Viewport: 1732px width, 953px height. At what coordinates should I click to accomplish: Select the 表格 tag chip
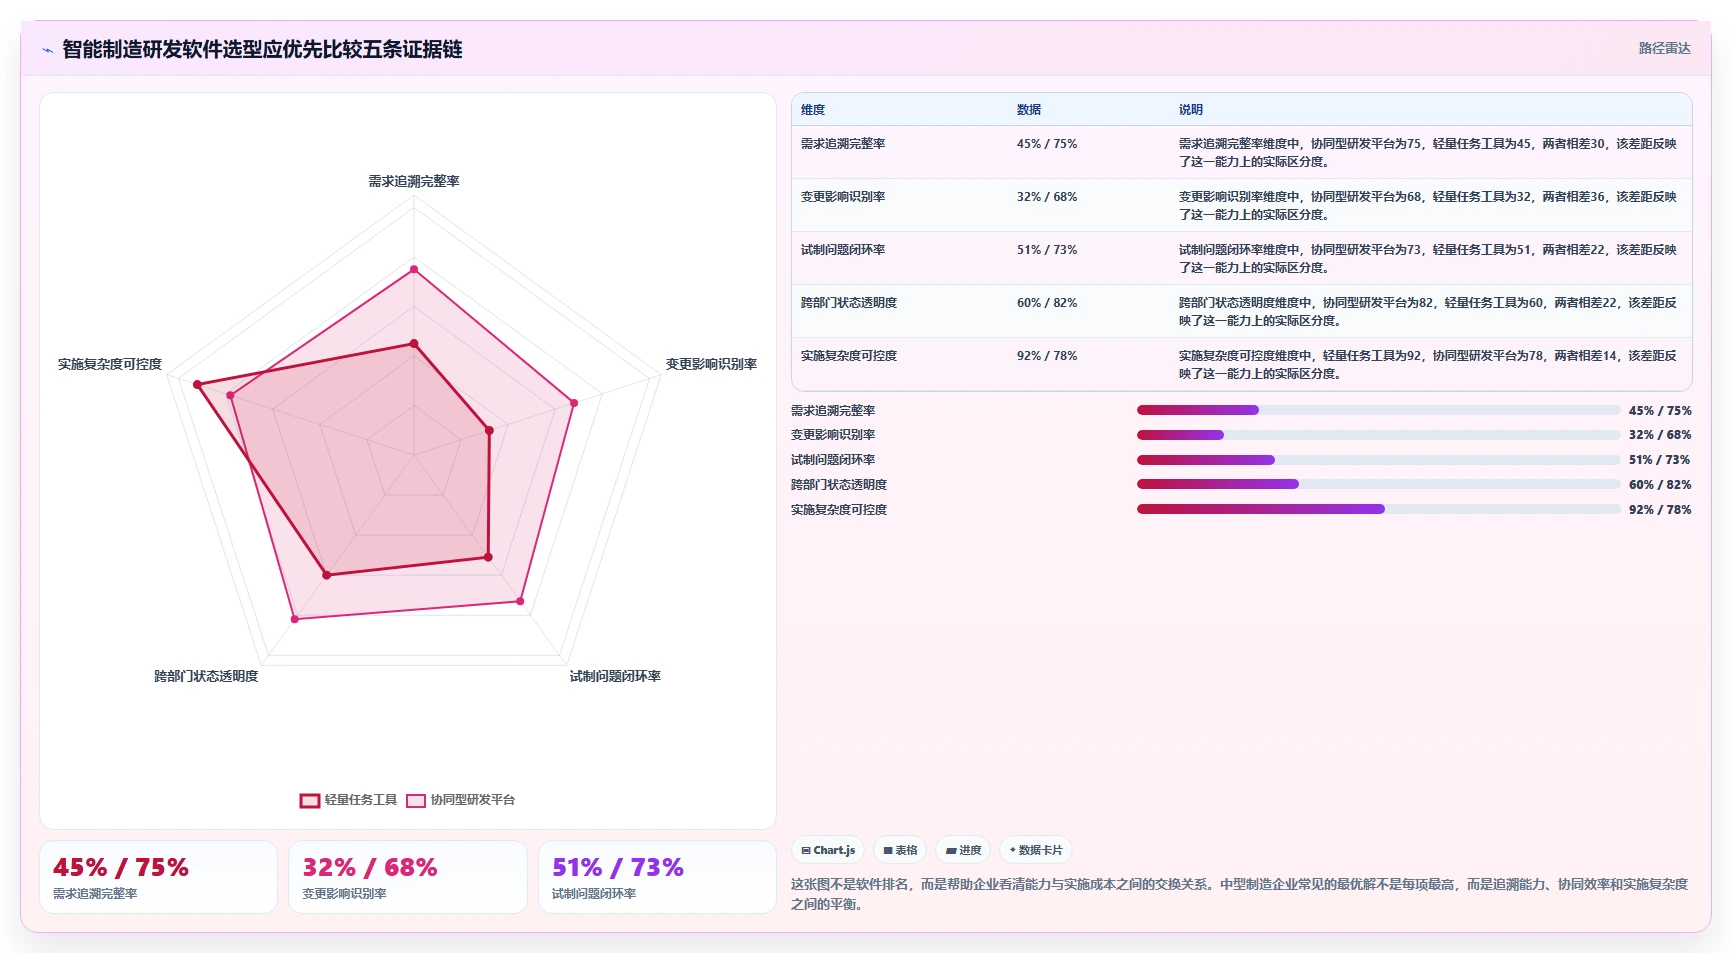click(x=900, y=850)
